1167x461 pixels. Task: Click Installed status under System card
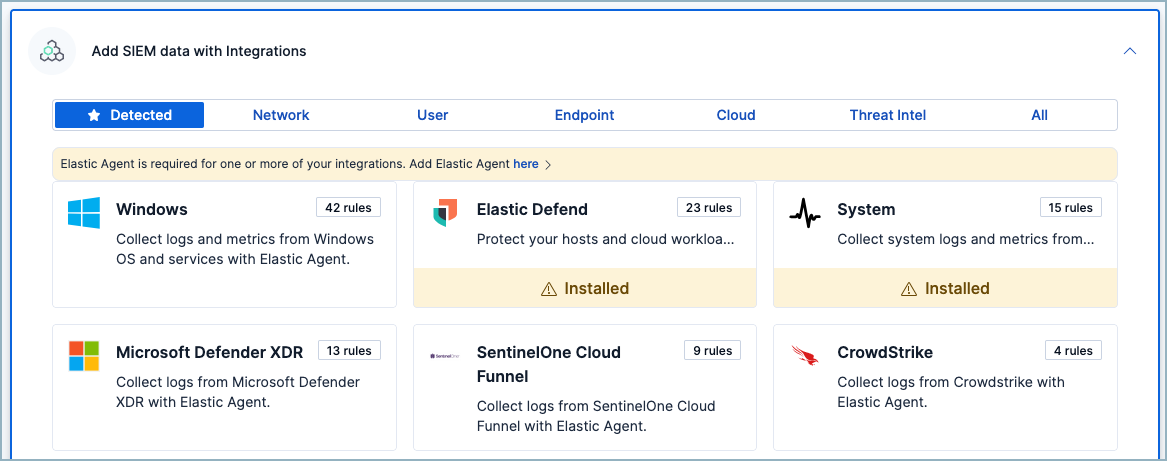[x=945, y=288]
